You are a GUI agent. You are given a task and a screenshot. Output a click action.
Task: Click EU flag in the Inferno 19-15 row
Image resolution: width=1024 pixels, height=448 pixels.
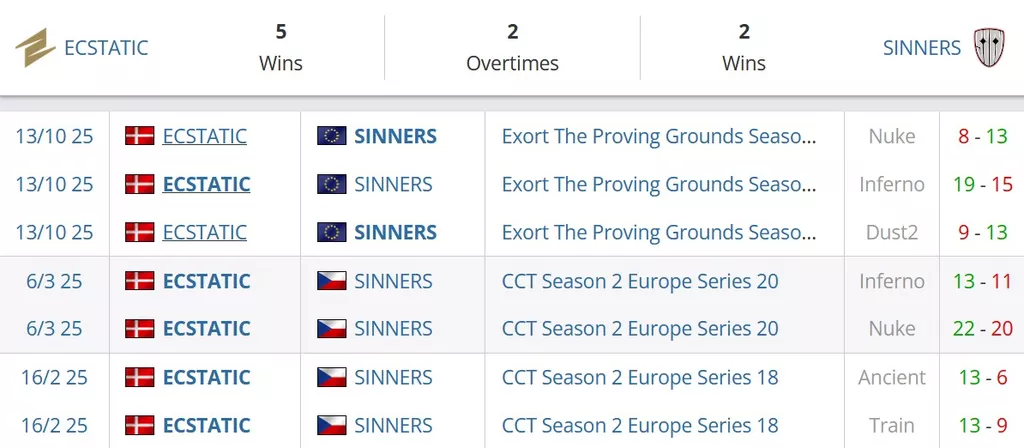(331, 184)
